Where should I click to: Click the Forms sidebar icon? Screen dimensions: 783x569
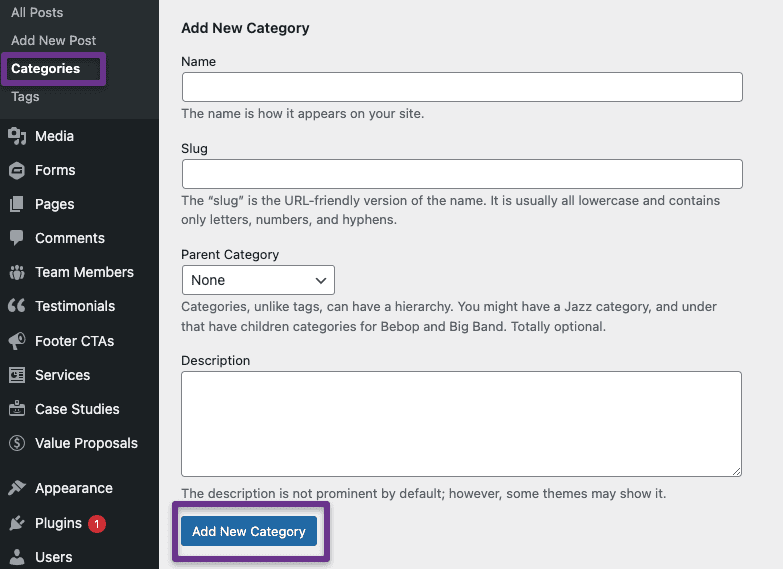pos(16,170)
